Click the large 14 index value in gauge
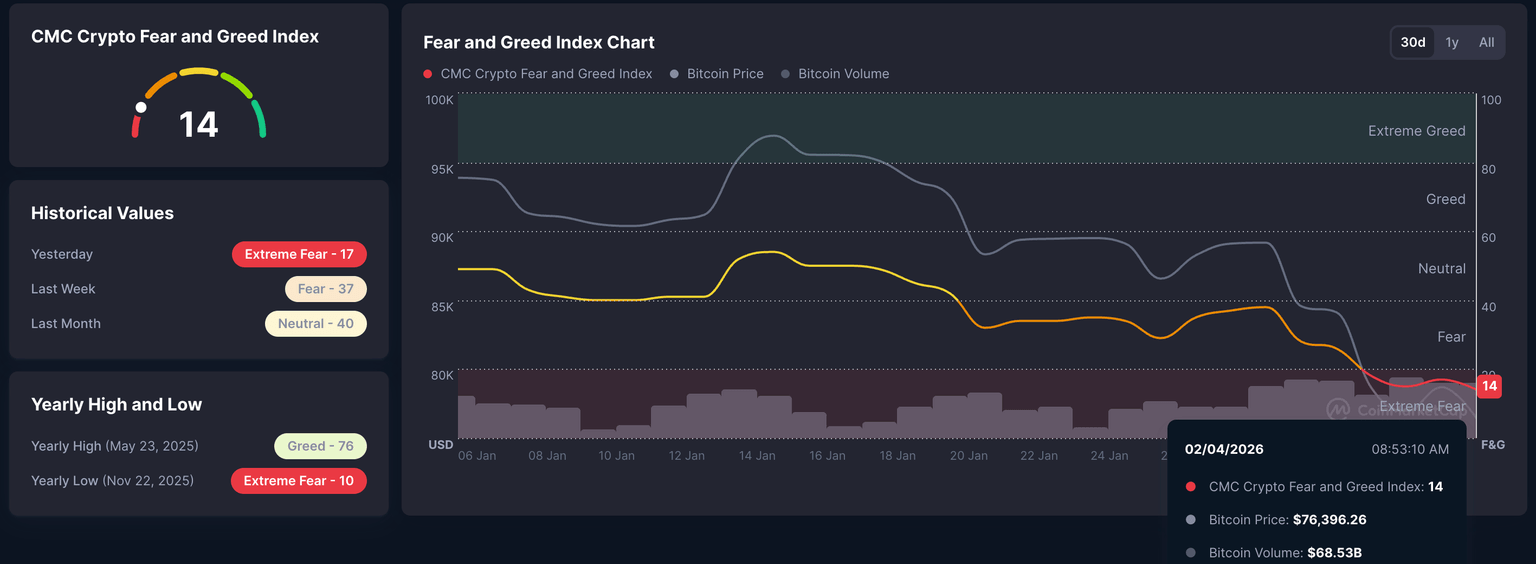This screenshot has width=1536, height=564. [x=198, y=125]
